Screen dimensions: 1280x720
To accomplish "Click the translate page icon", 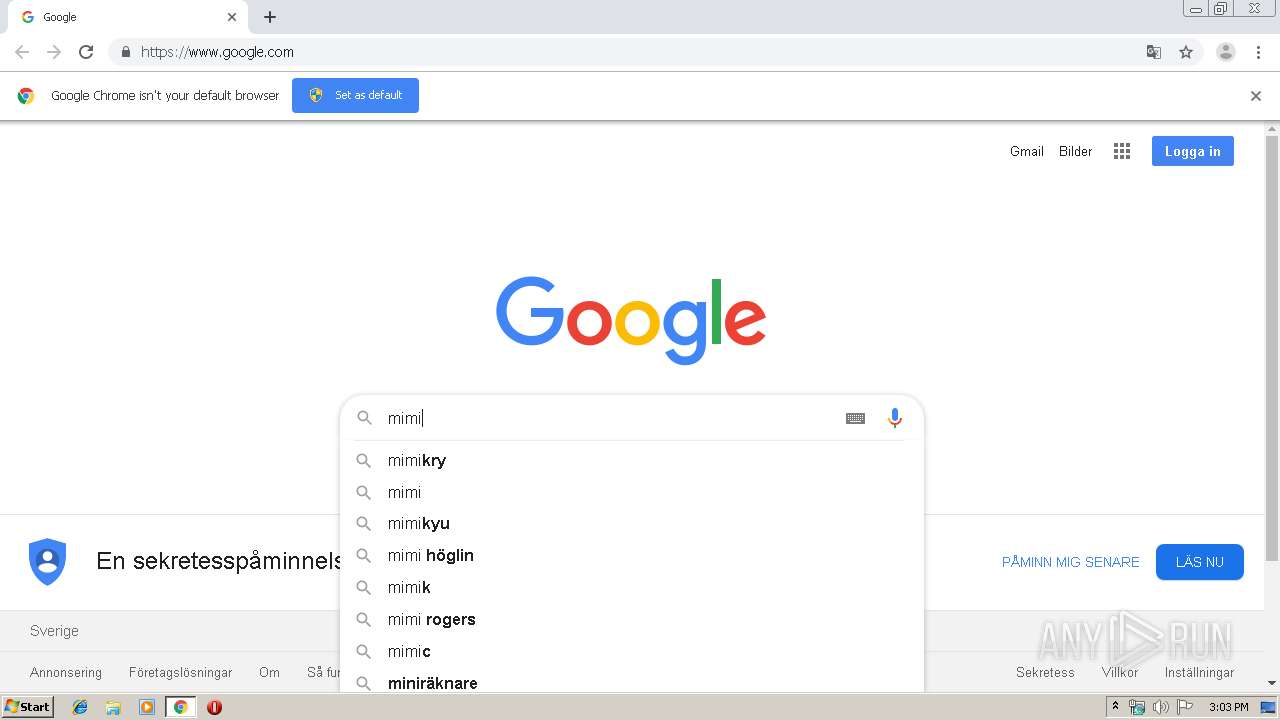I will (x=1154, y=52).
